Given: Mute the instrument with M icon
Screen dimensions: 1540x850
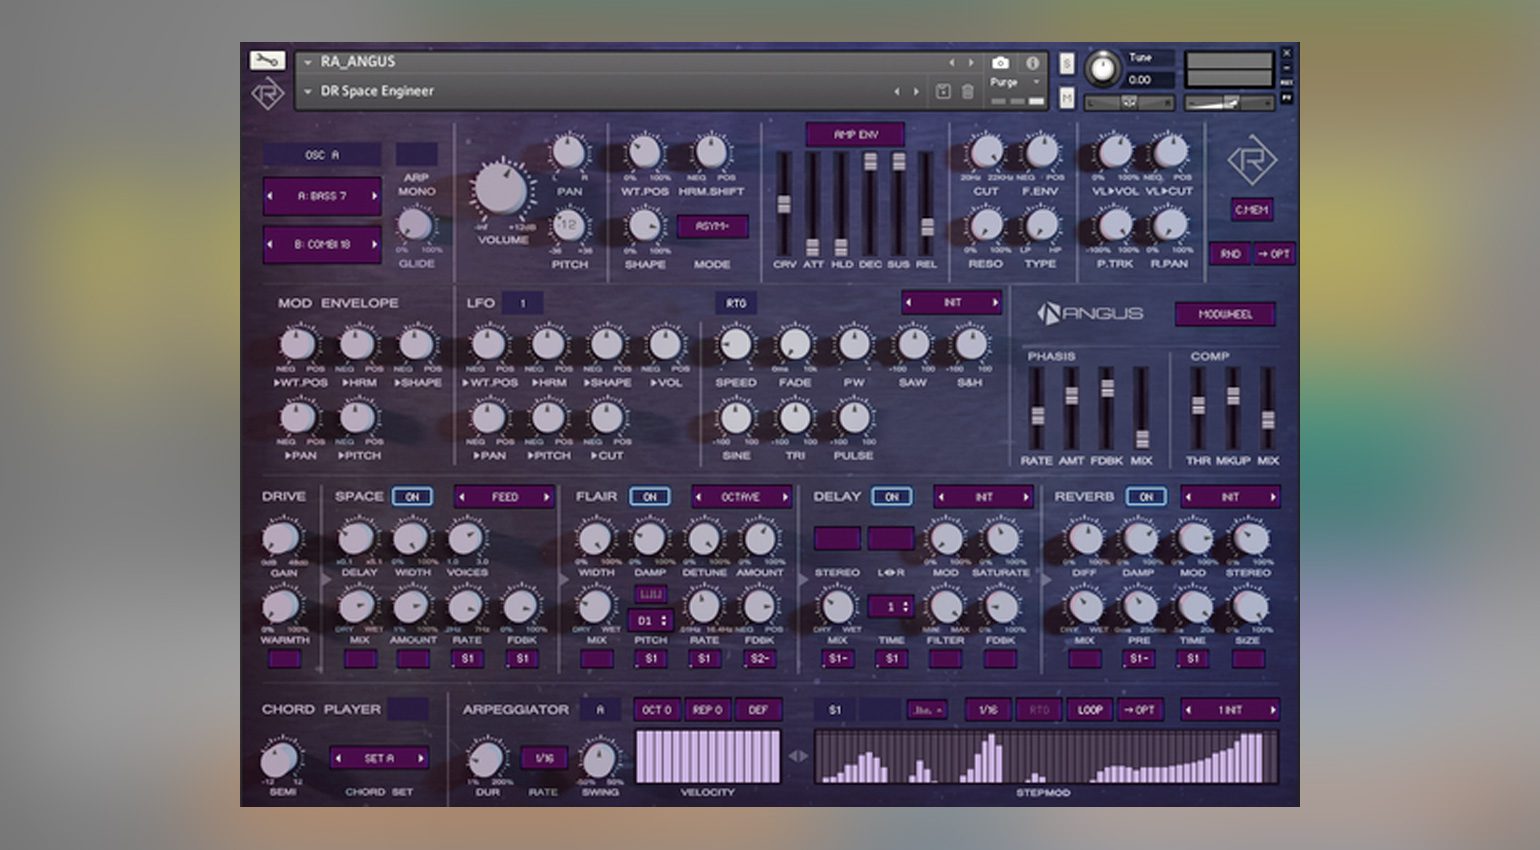Looking at the screenshot, I should (1067, 97).
